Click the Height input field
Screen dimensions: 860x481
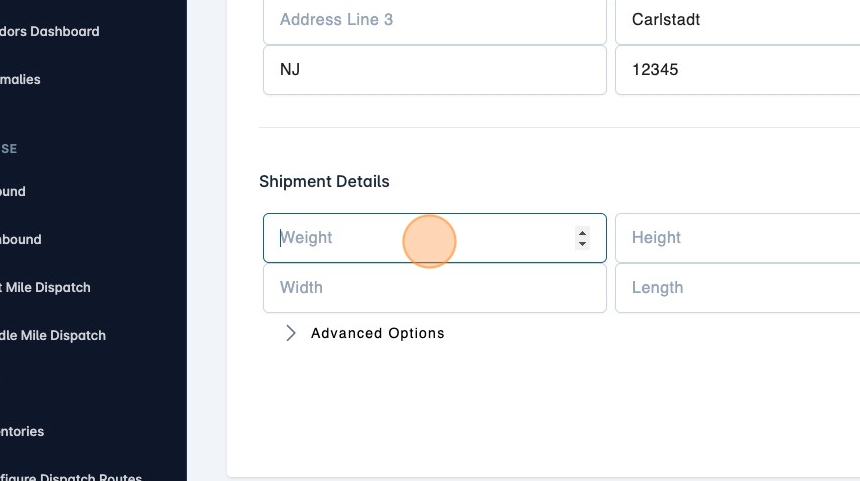(736, 238)
